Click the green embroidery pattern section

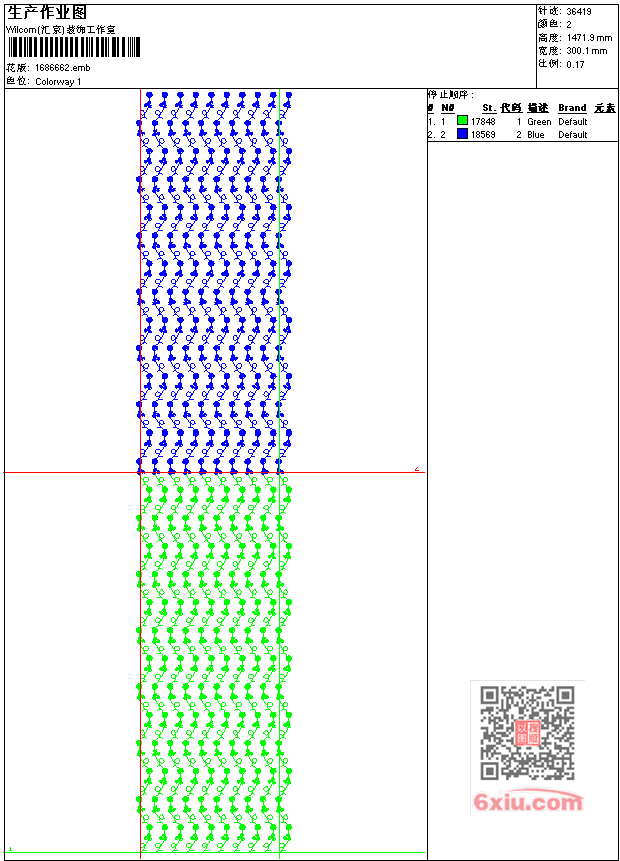[214, 663]
